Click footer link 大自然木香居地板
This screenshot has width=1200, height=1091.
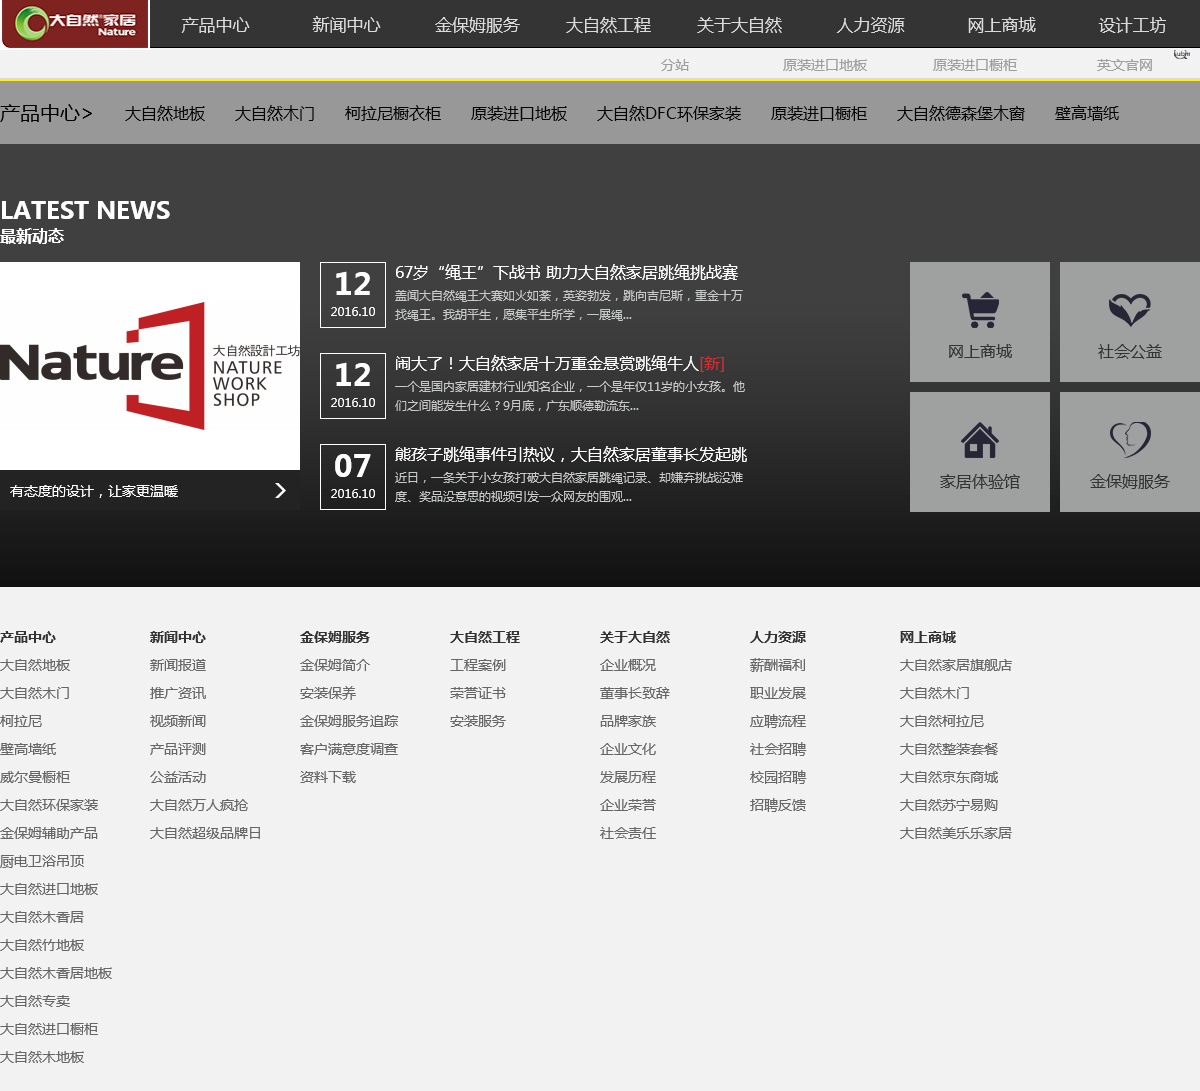click(x=56, y=973)
